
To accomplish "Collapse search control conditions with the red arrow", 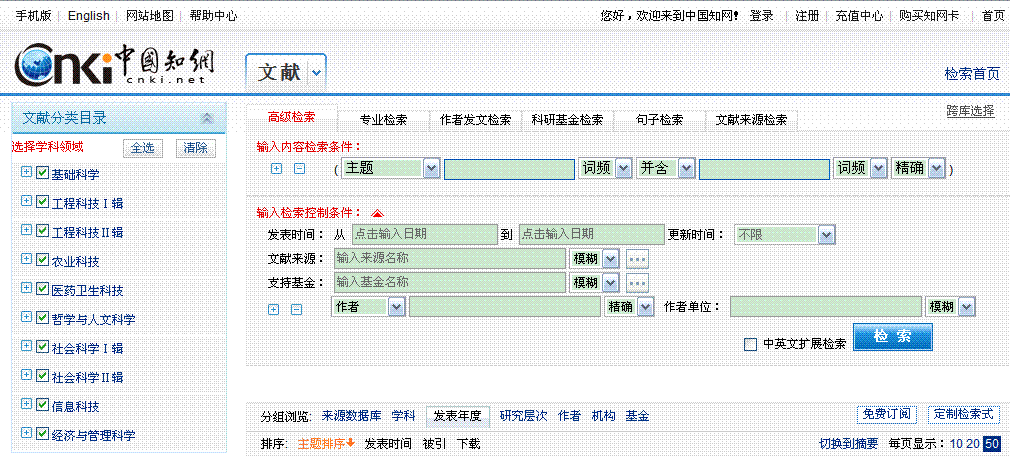I will (377, 213).
